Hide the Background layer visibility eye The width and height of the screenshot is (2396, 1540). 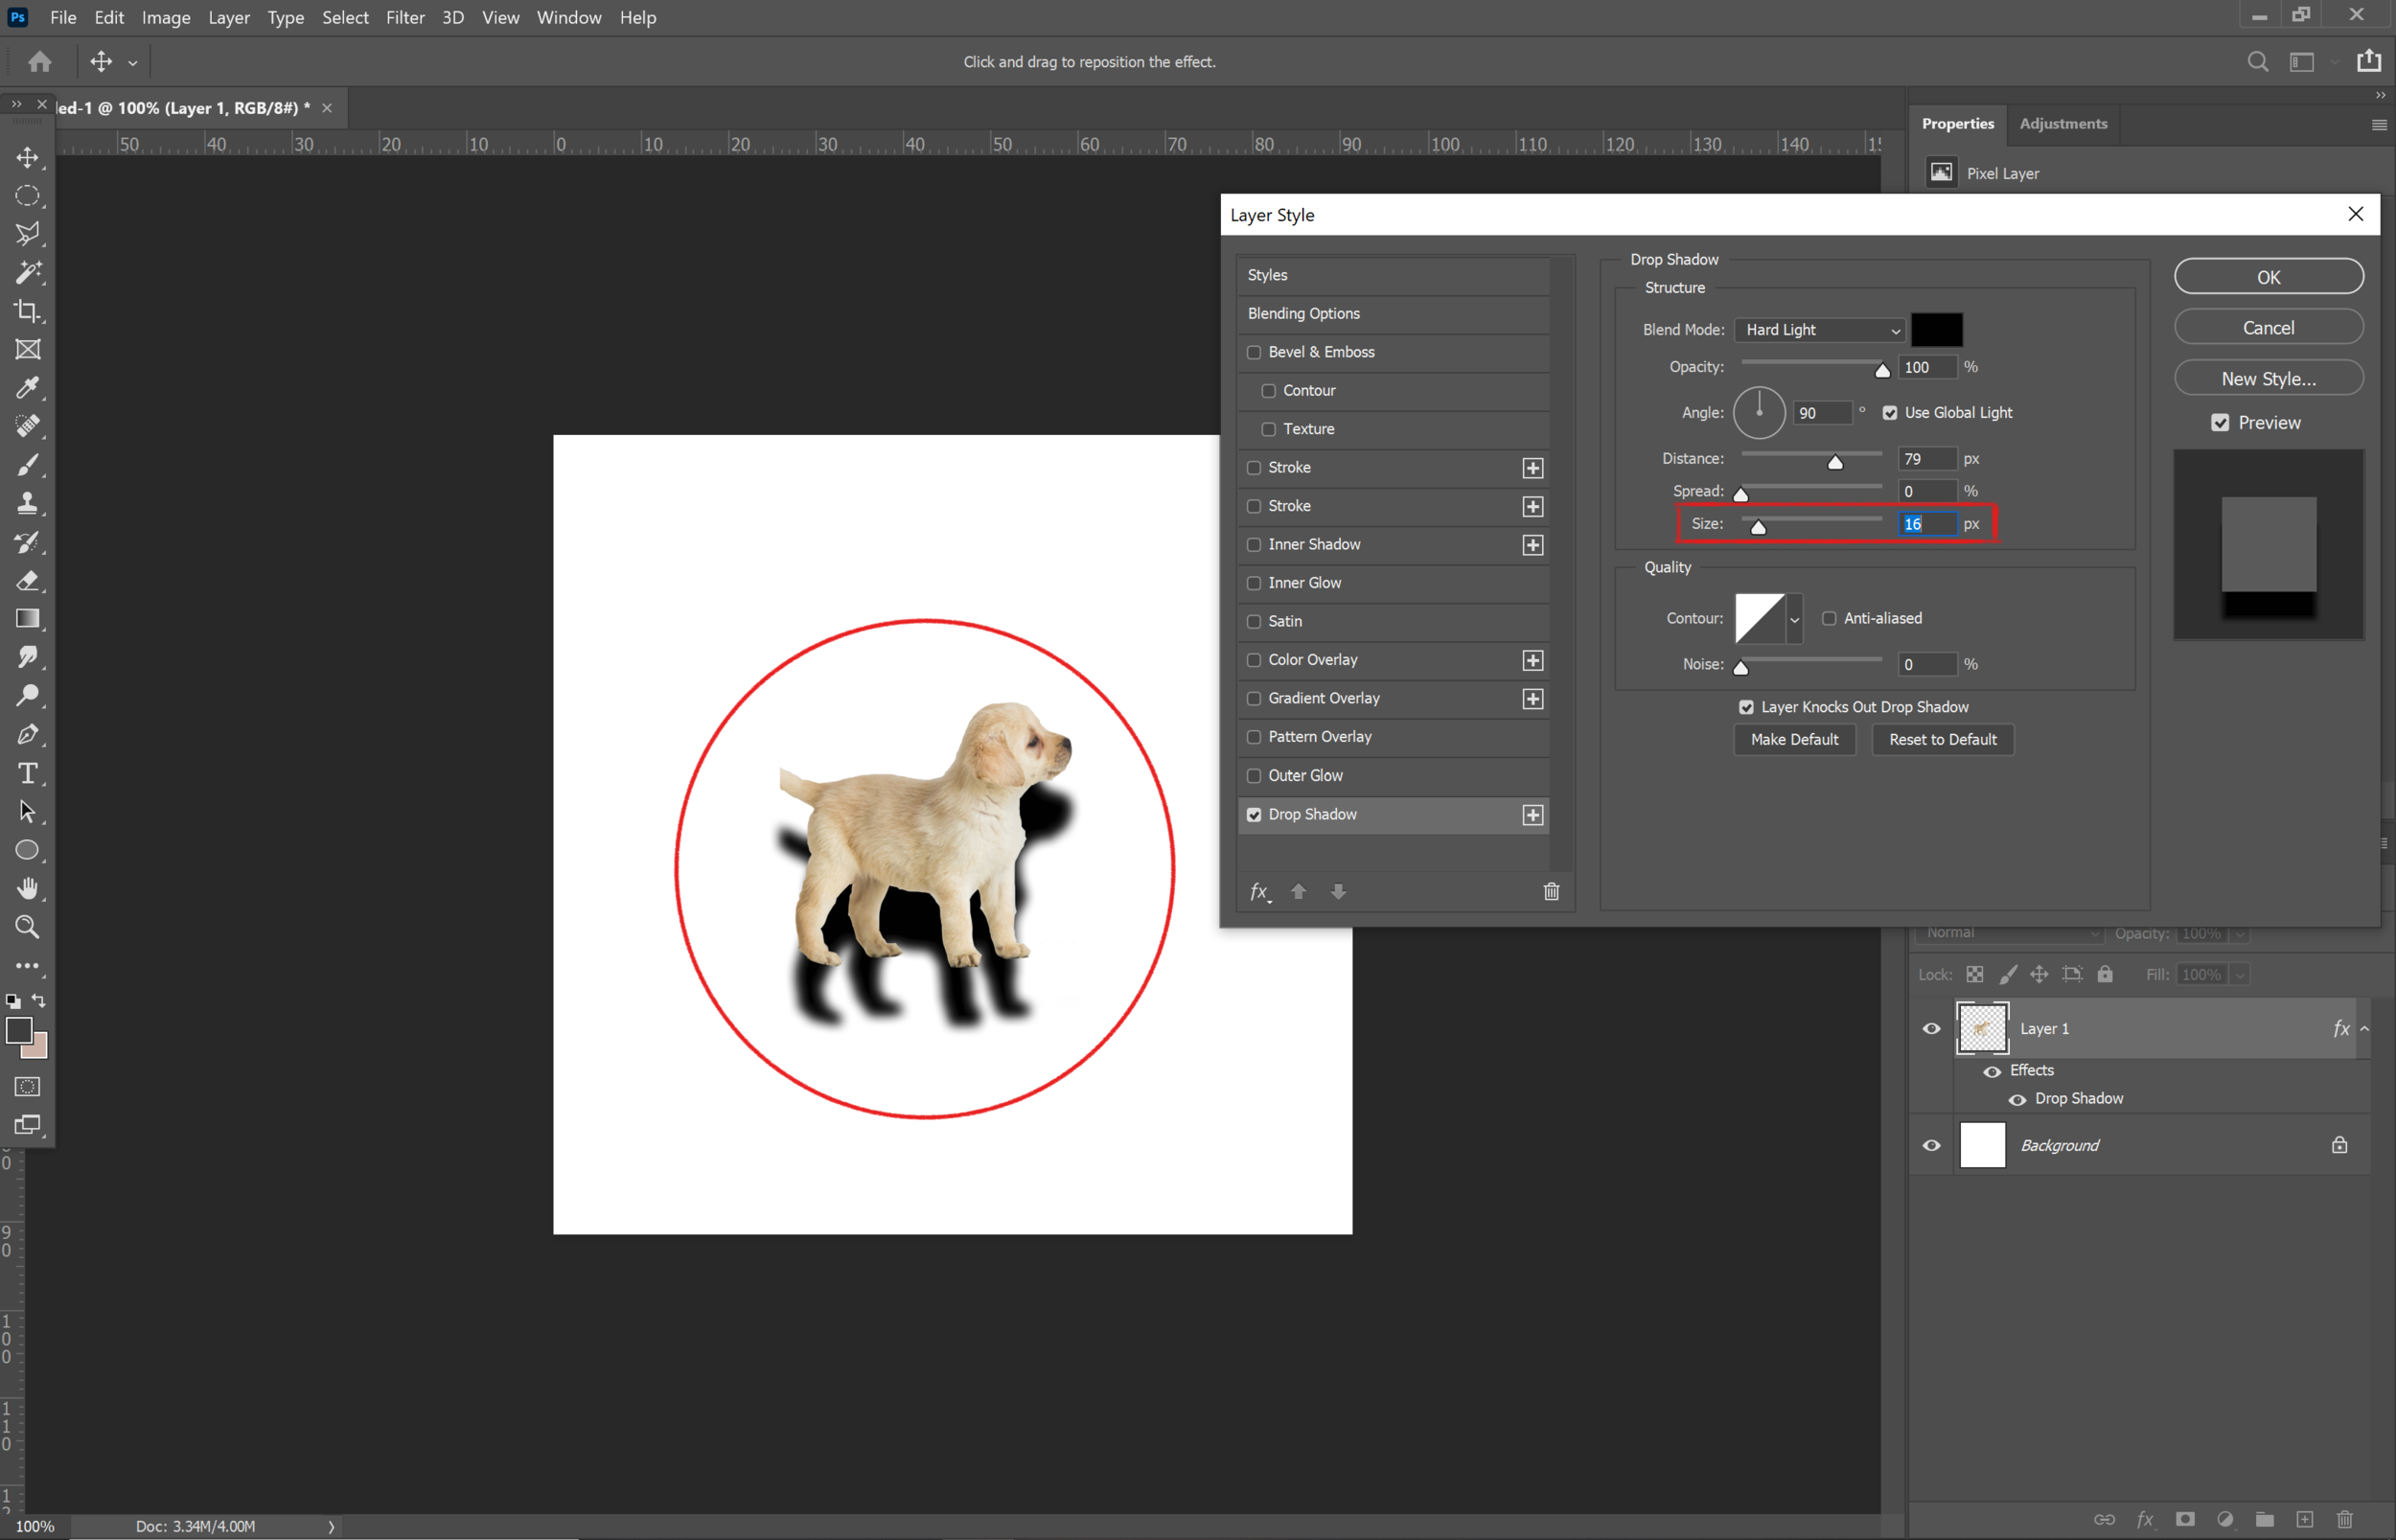pos(1931,1146)
